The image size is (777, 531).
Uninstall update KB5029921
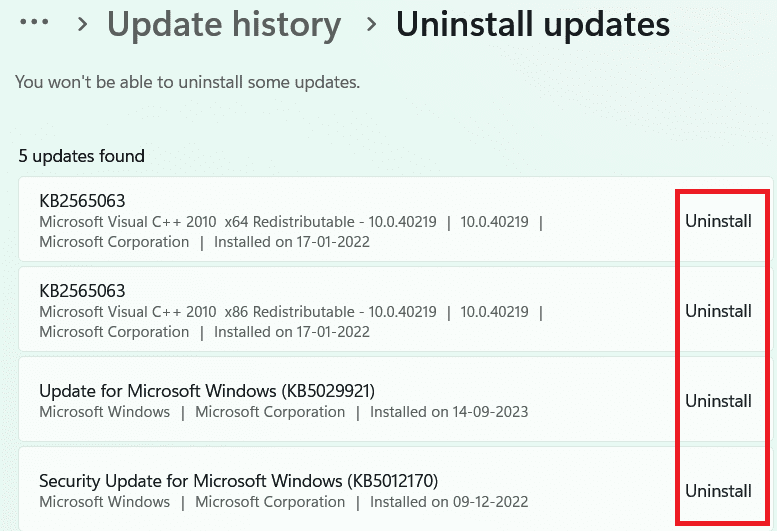click(718, 401)
